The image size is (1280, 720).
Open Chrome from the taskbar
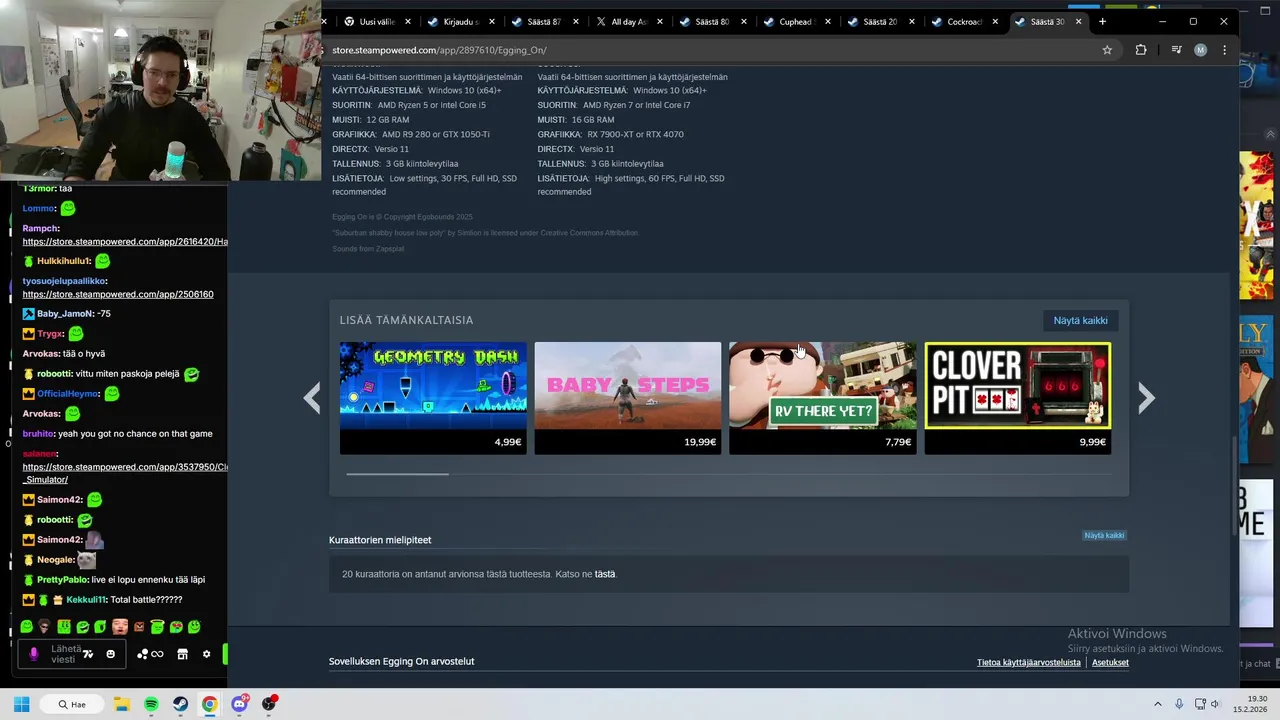coord(209,704)
